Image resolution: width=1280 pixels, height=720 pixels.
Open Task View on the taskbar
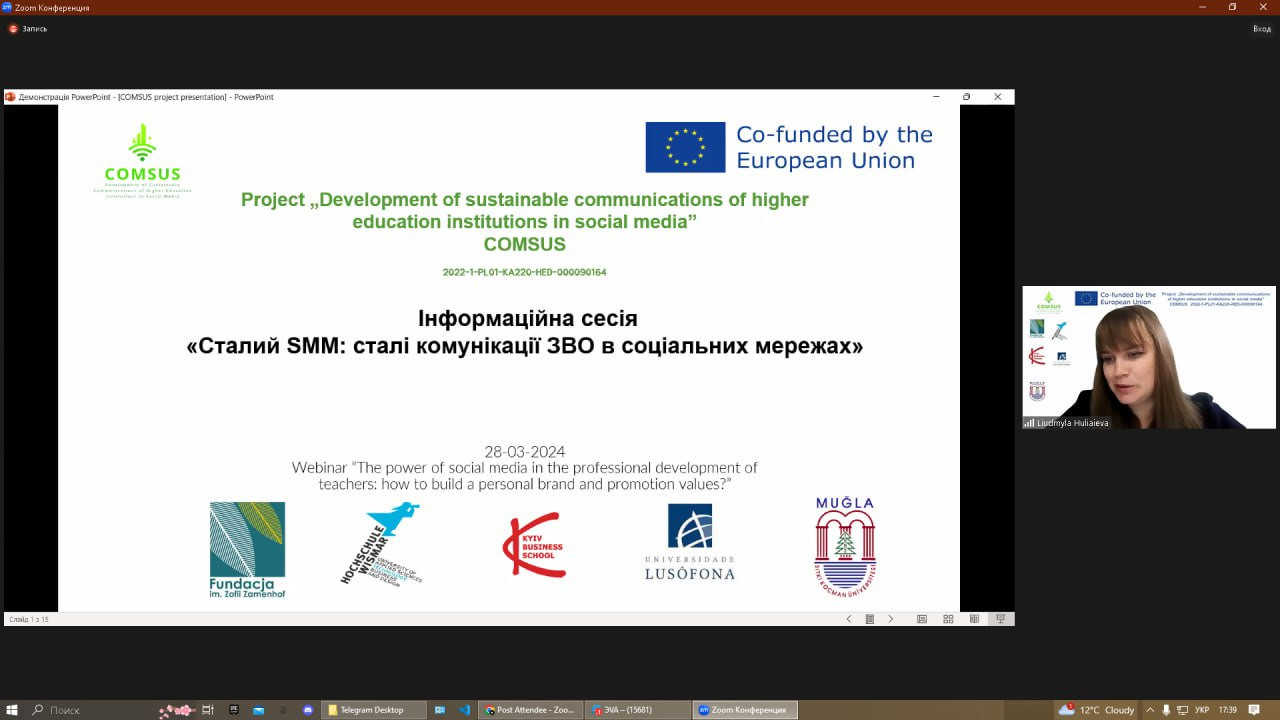(208, 710)
